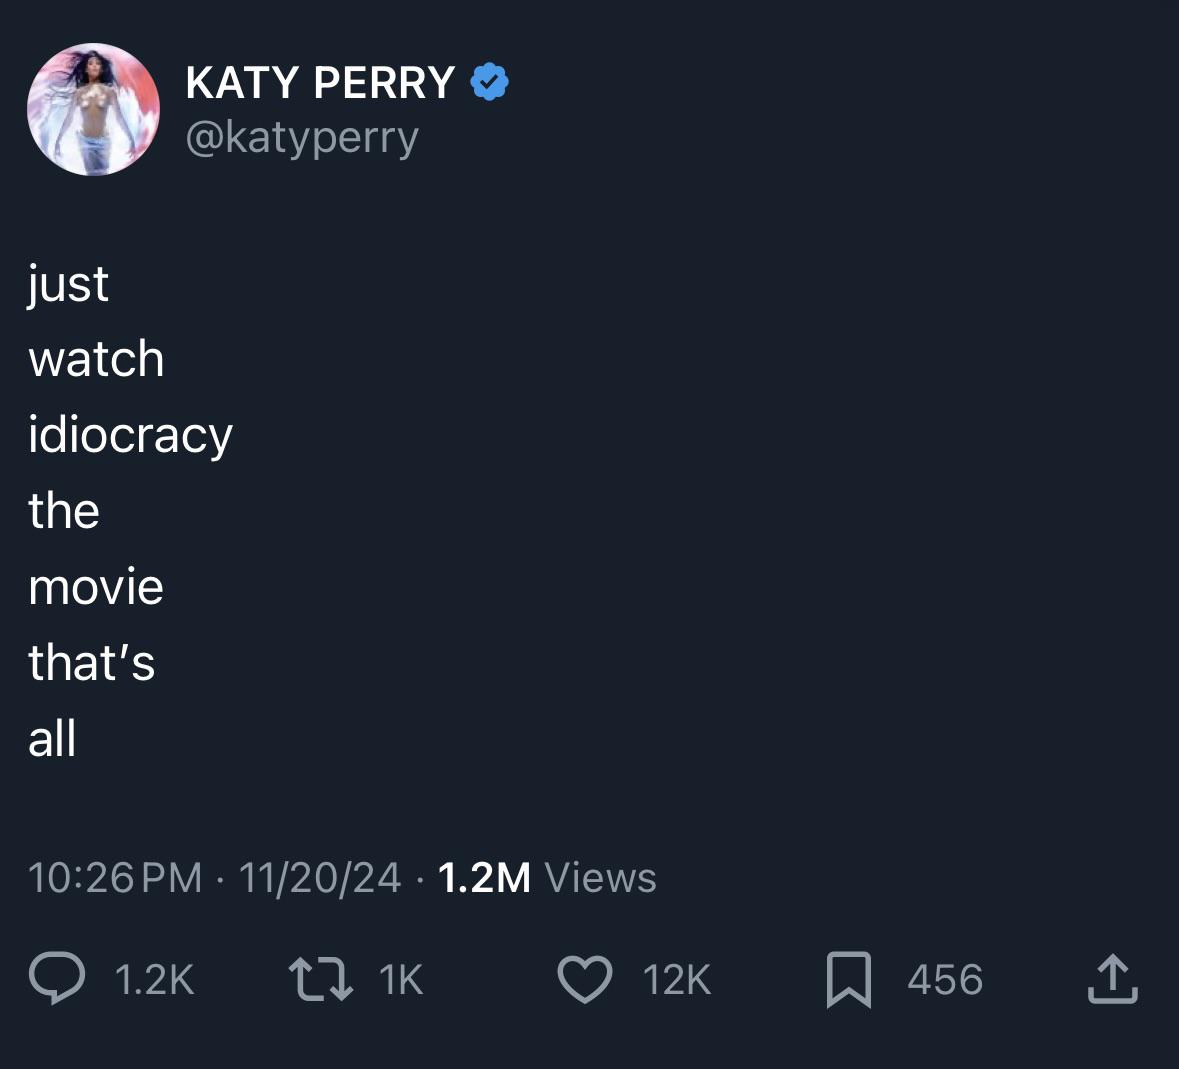Click the word "idiocracy" in the tweet
Viewport: 1179px width, 1069px height.
tap(131, 436)
